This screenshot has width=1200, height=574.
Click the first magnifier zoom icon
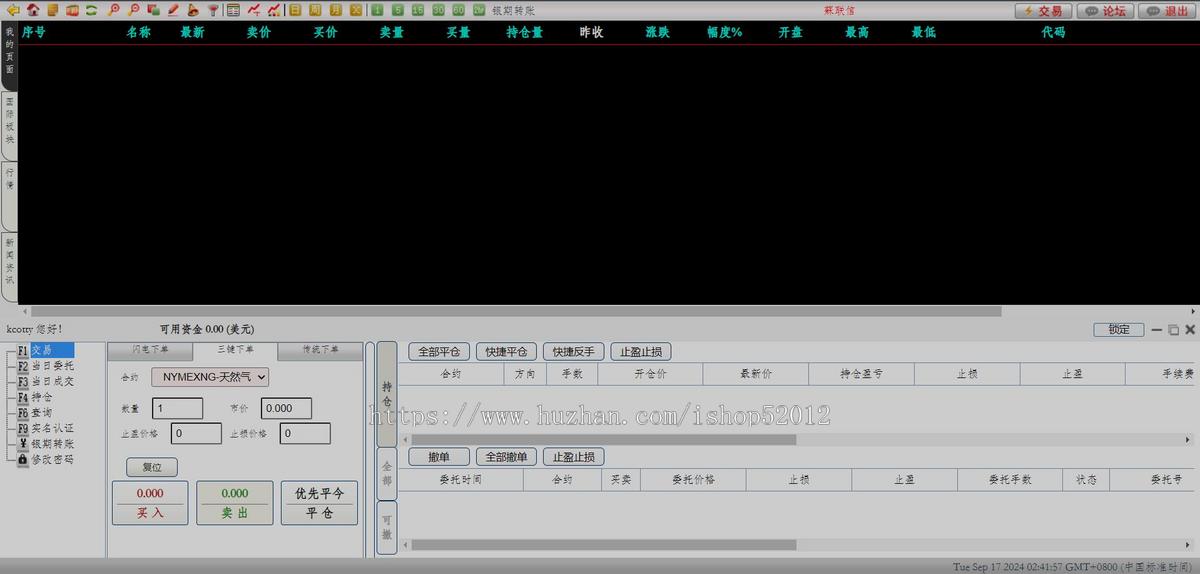pyautogui.click(x=114, y=10)
